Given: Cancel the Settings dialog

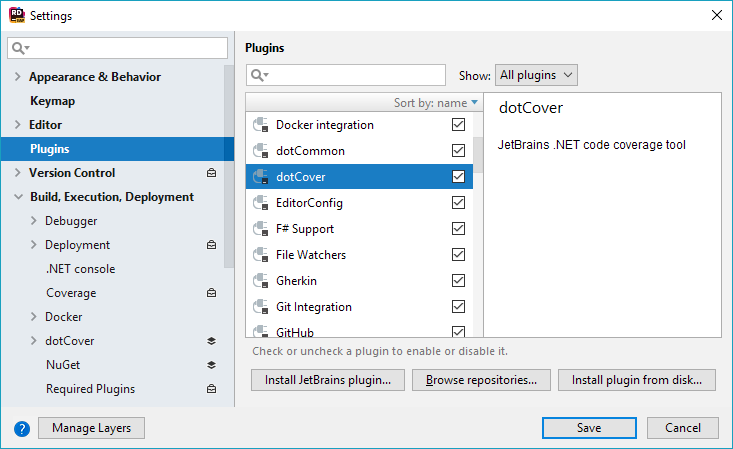Looking at the screenshot, I should (x=683, y=428).
